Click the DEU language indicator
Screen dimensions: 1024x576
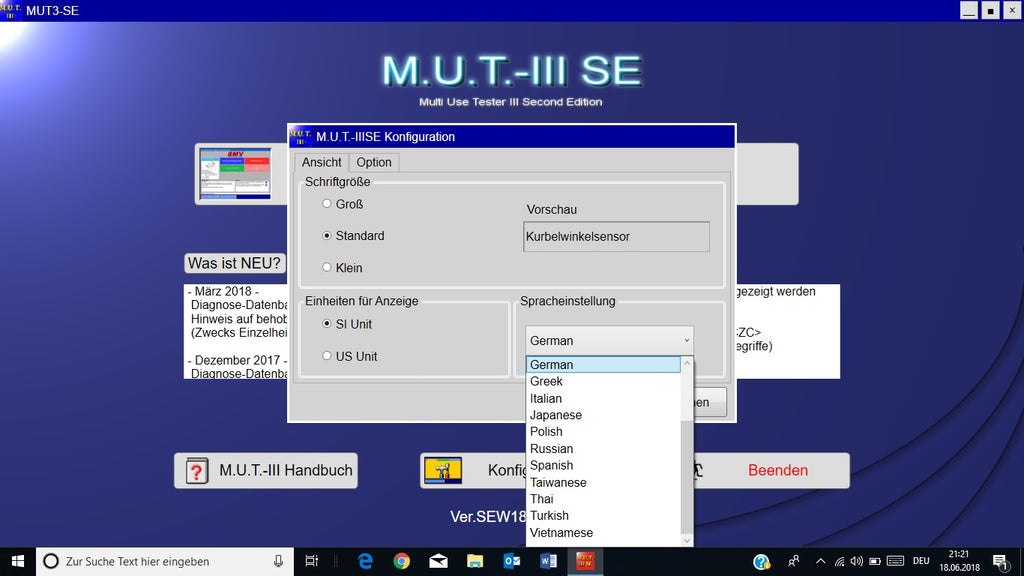pos(921,561)
